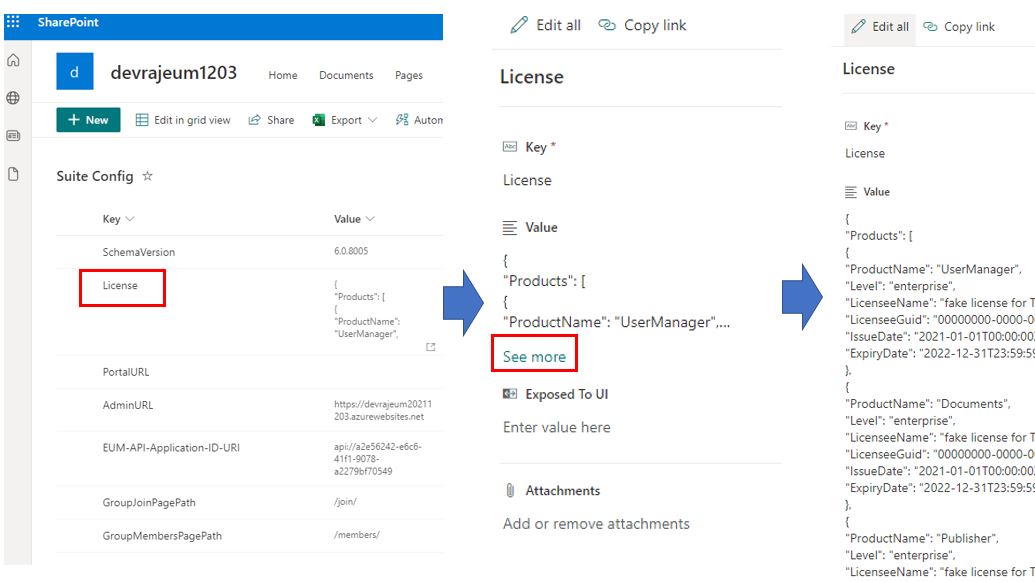Click the /members/ value cell
The width and height of the screenshot is (1035, 582).
(356, 535)
